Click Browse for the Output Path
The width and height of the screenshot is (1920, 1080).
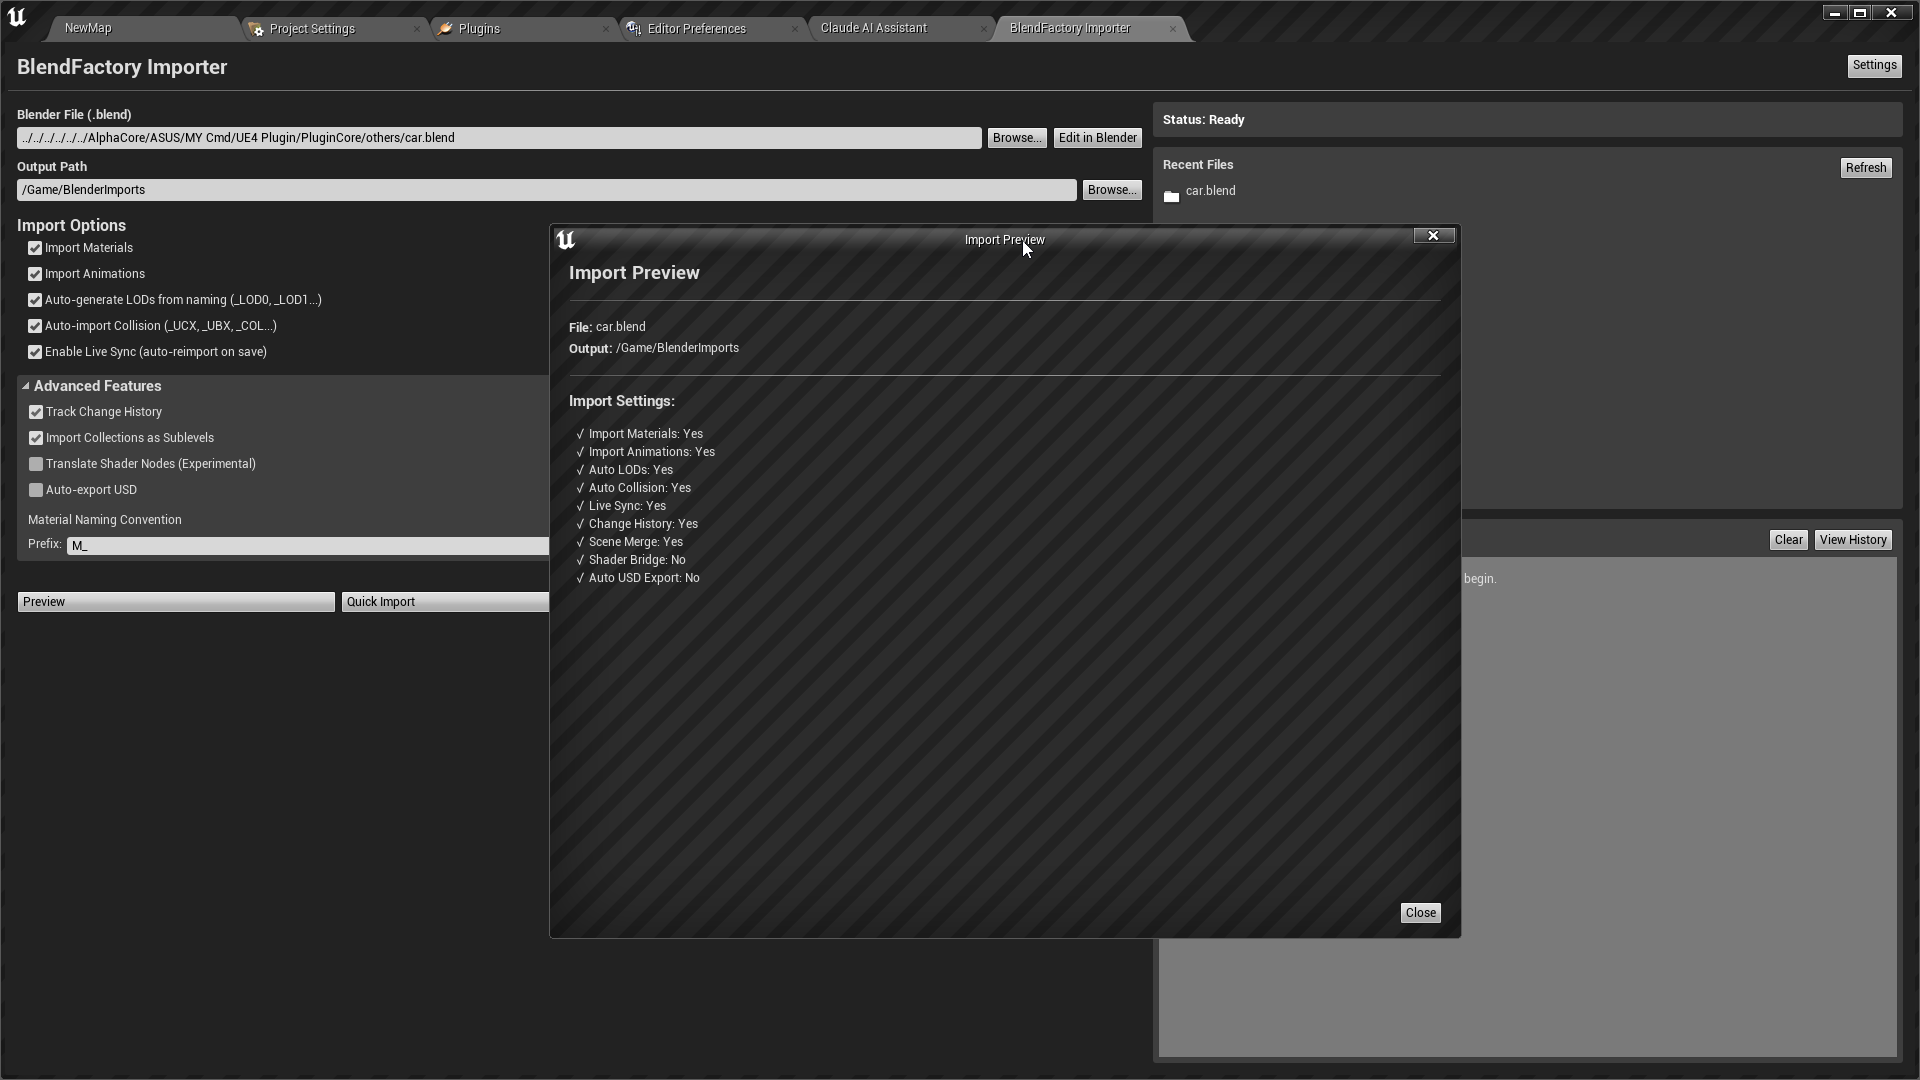[1112, 190]
